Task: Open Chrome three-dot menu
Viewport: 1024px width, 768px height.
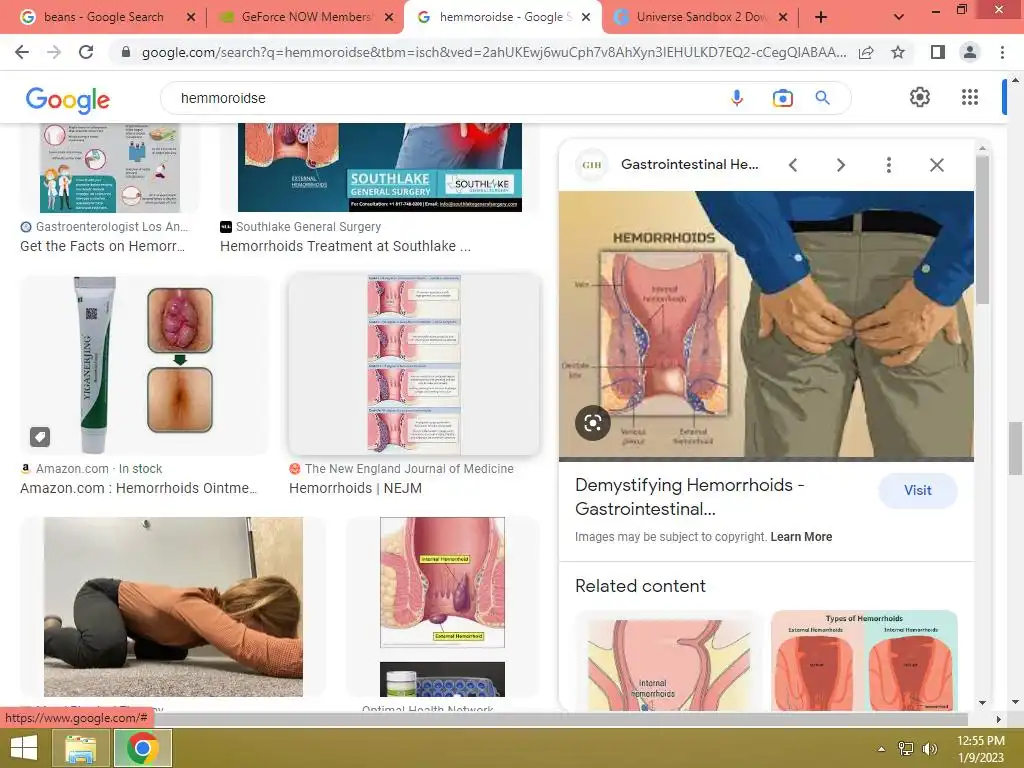Action: 1002,52
